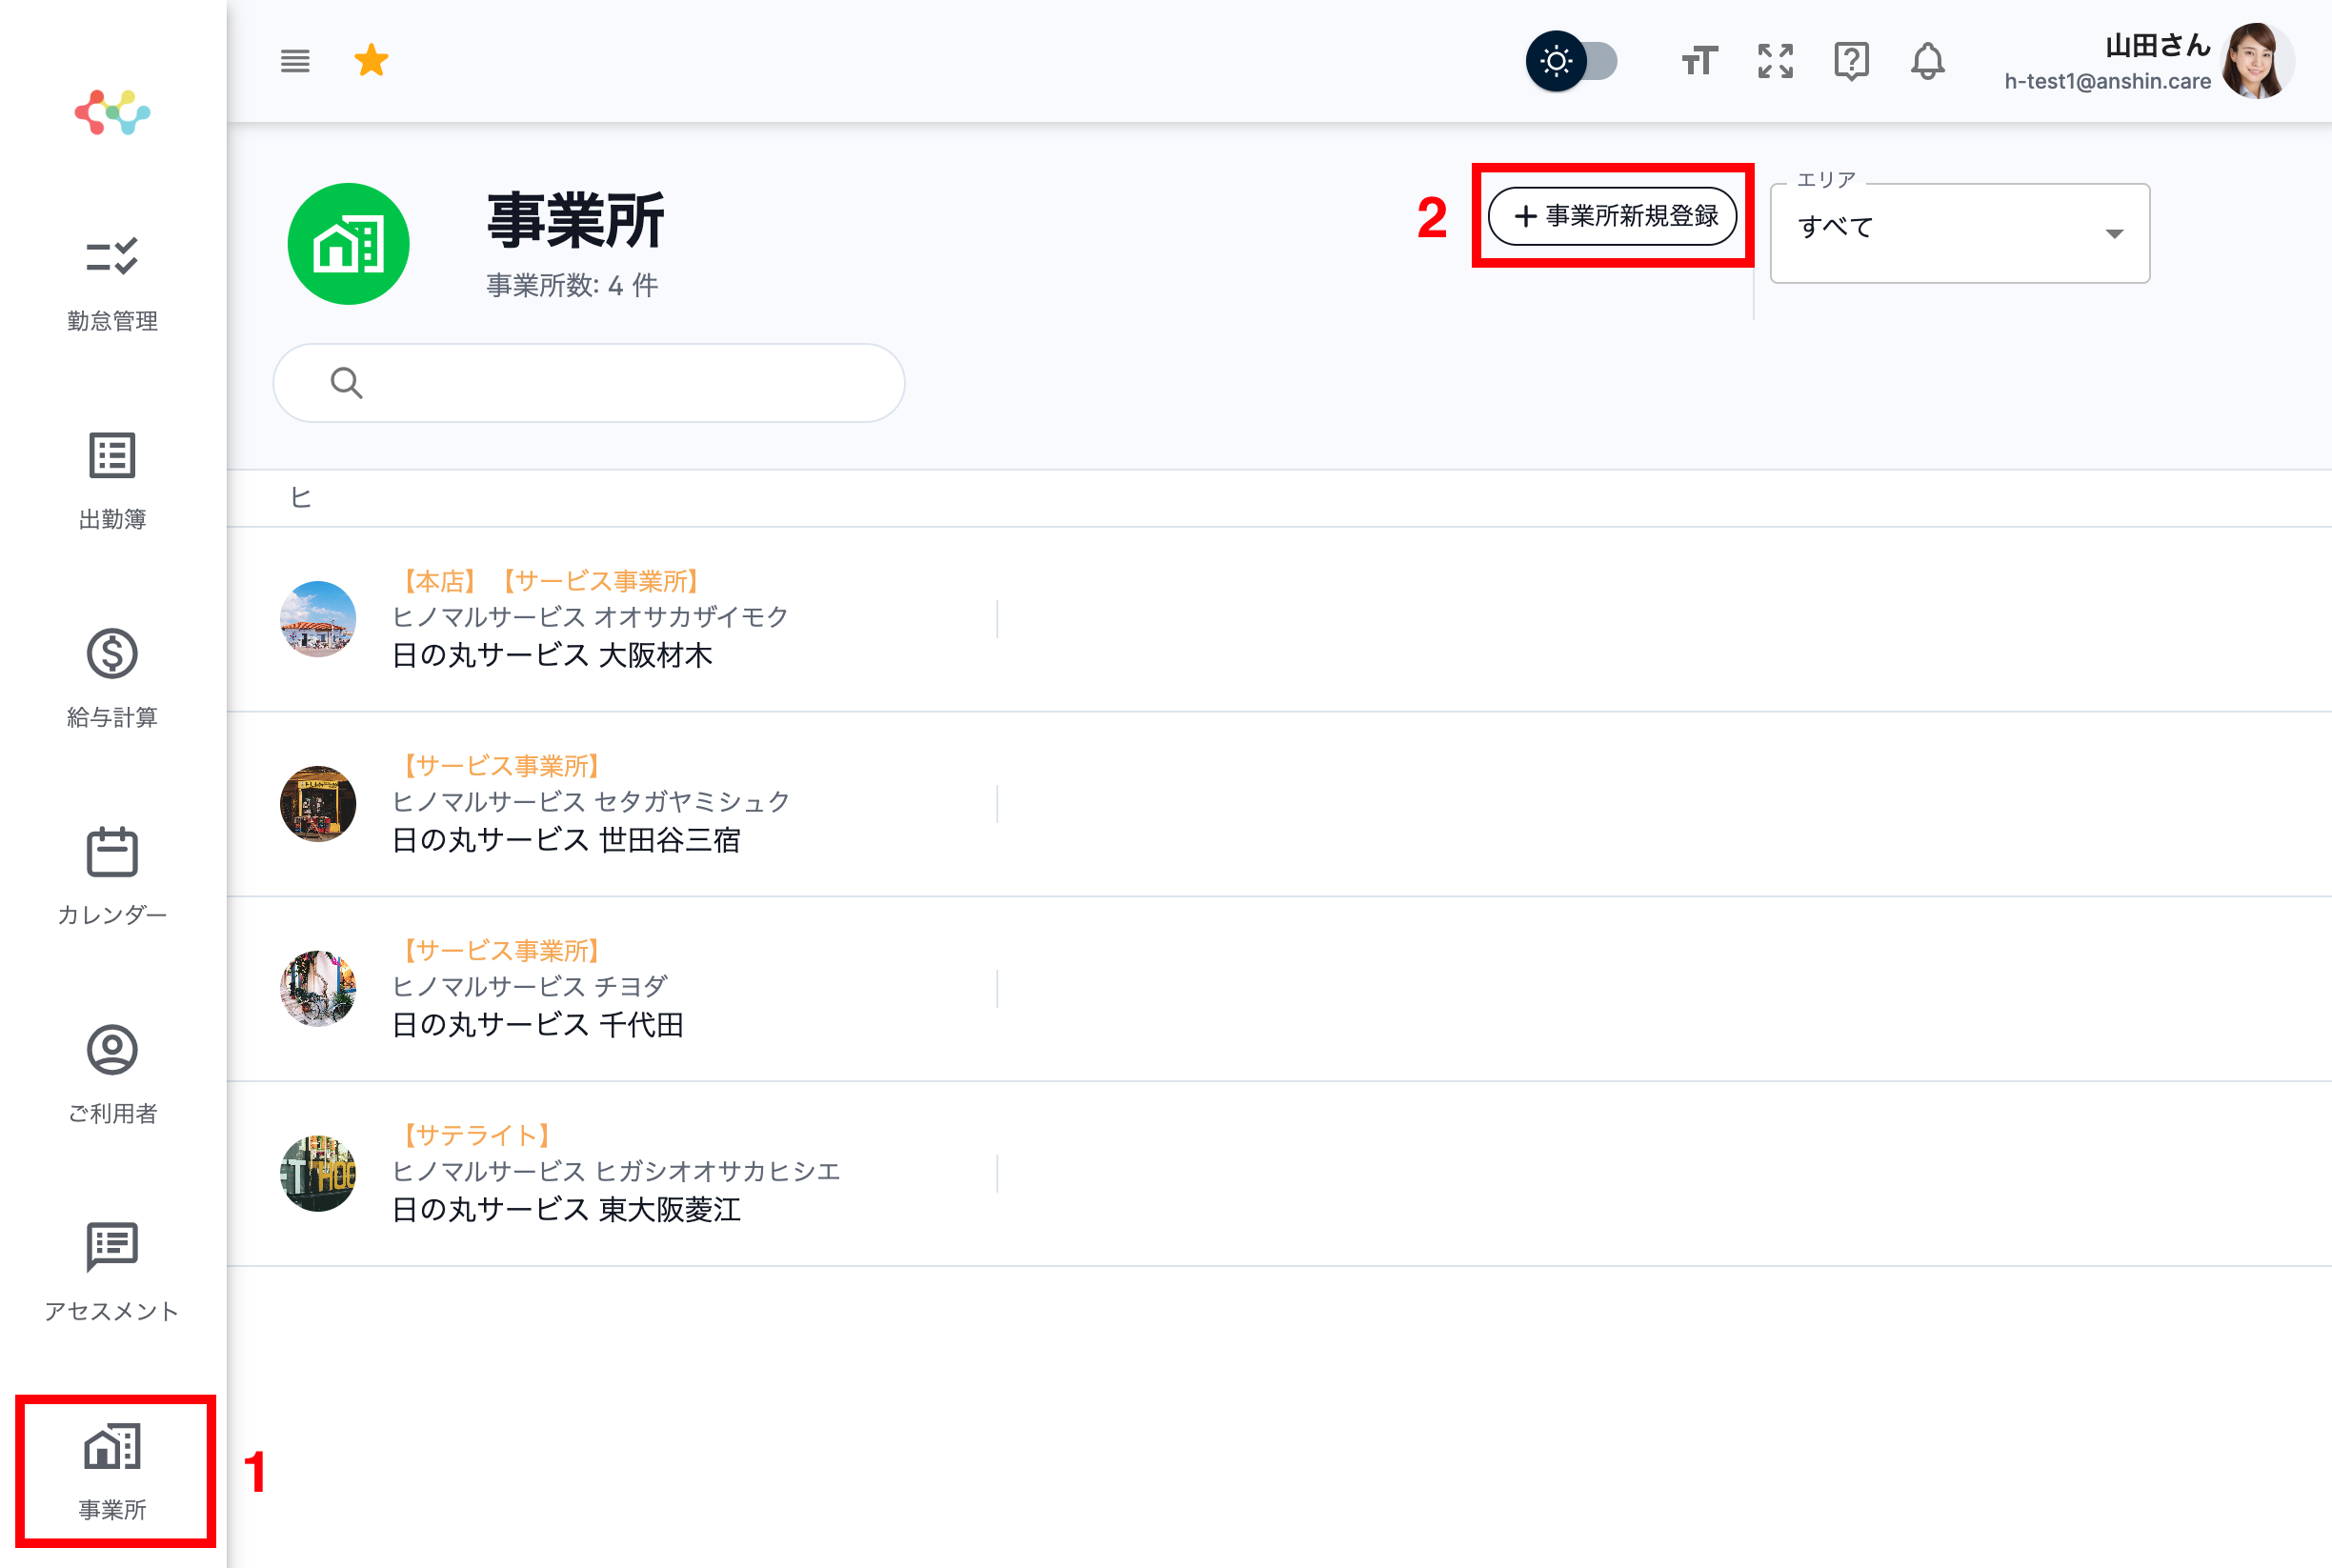Open the ご利用者 users section
Image resolution: width=2332 pixels, height=1568 pixels.
pos(112,1072)
